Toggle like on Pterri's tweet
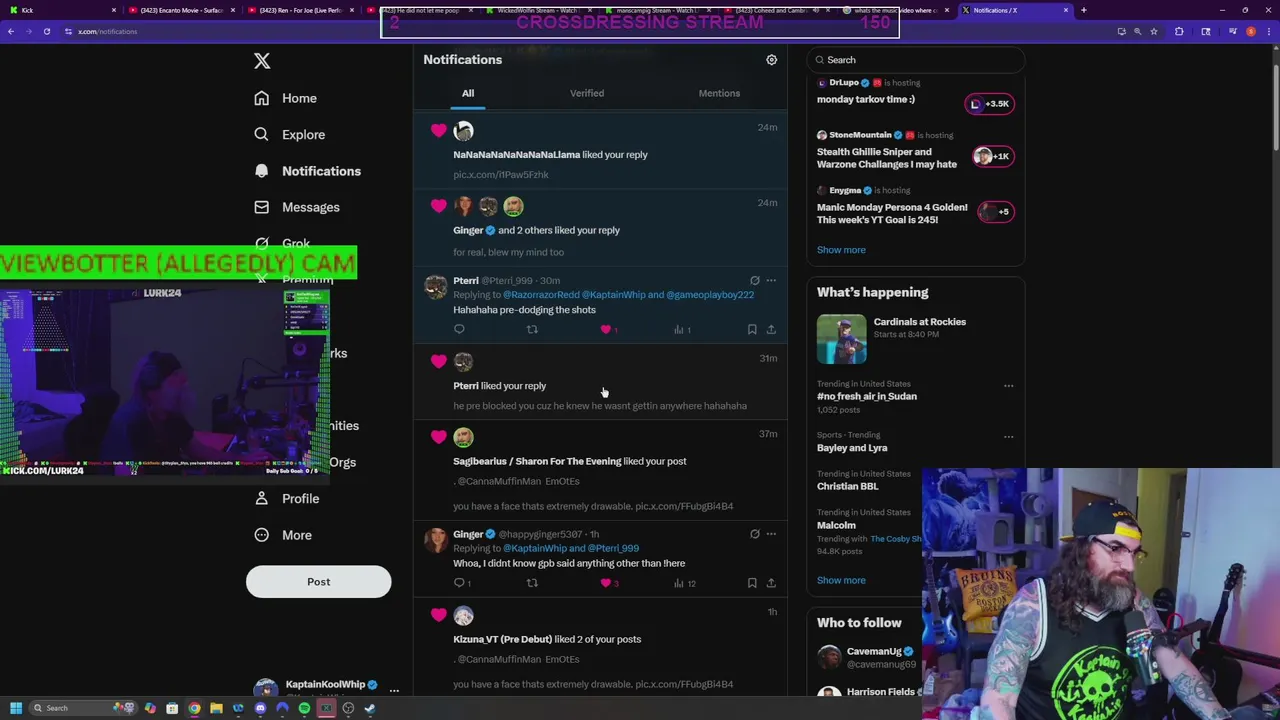The image size is (1280, 720). [x=608, y=329]
